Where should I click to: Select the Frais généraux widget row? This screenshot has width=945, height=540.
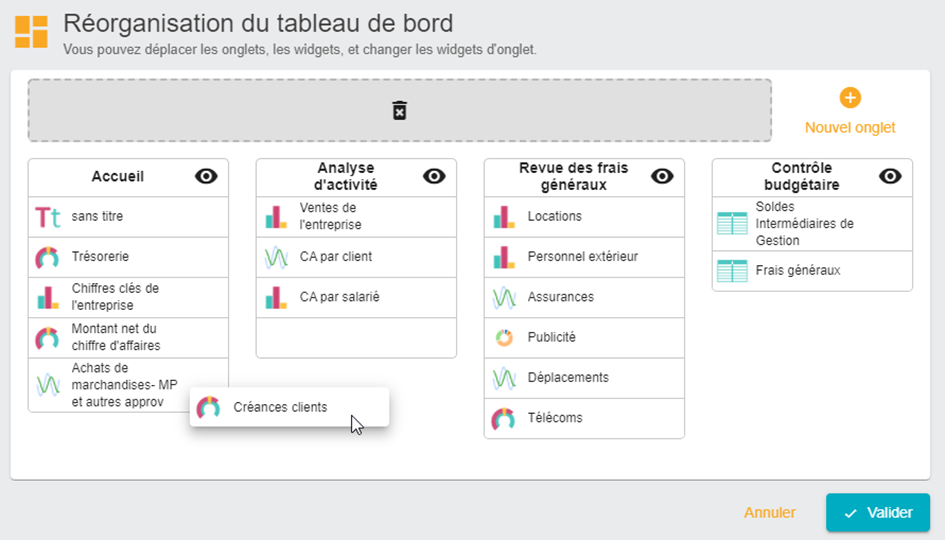tap(812, 271)
